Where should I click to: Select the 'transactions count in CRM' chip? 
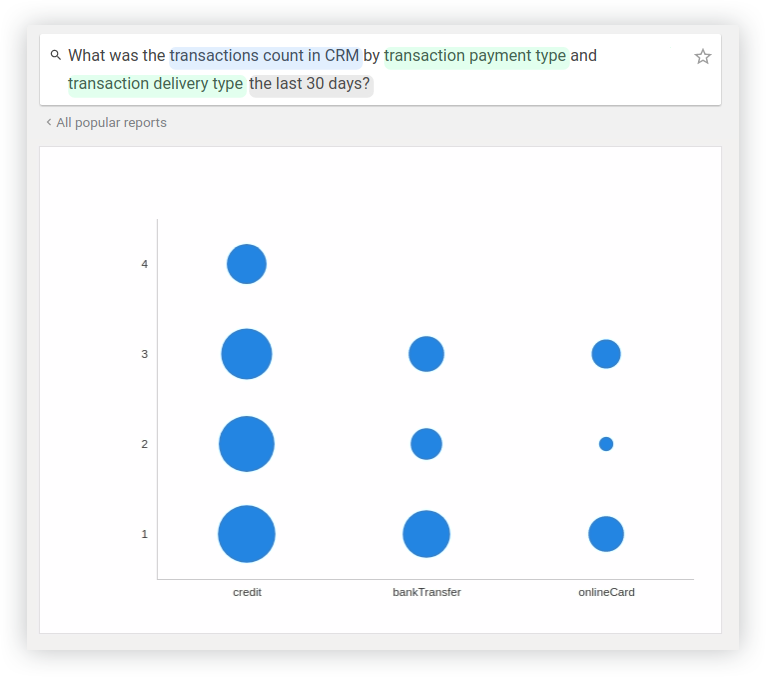point(264,56)
